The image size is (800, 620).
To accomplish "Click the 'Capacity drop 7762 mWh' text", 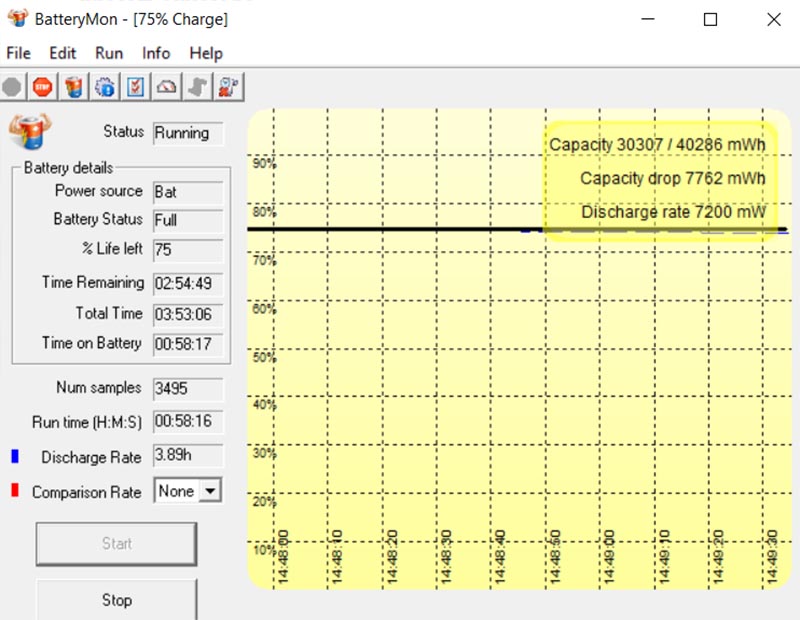I will tap(673, 179).
